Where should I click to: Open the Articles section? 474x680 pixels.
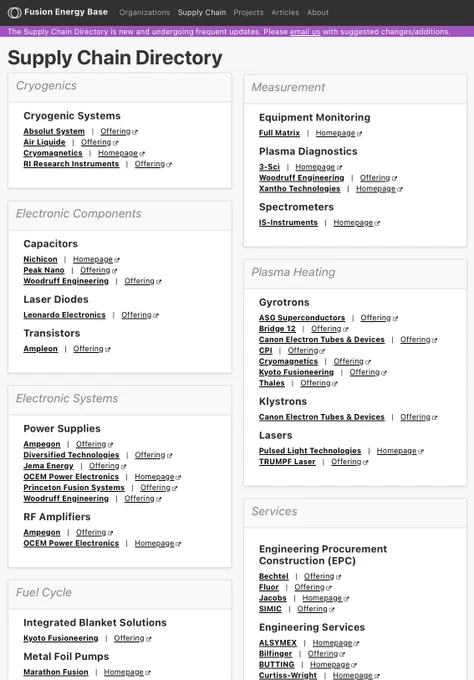click(285, 13)
